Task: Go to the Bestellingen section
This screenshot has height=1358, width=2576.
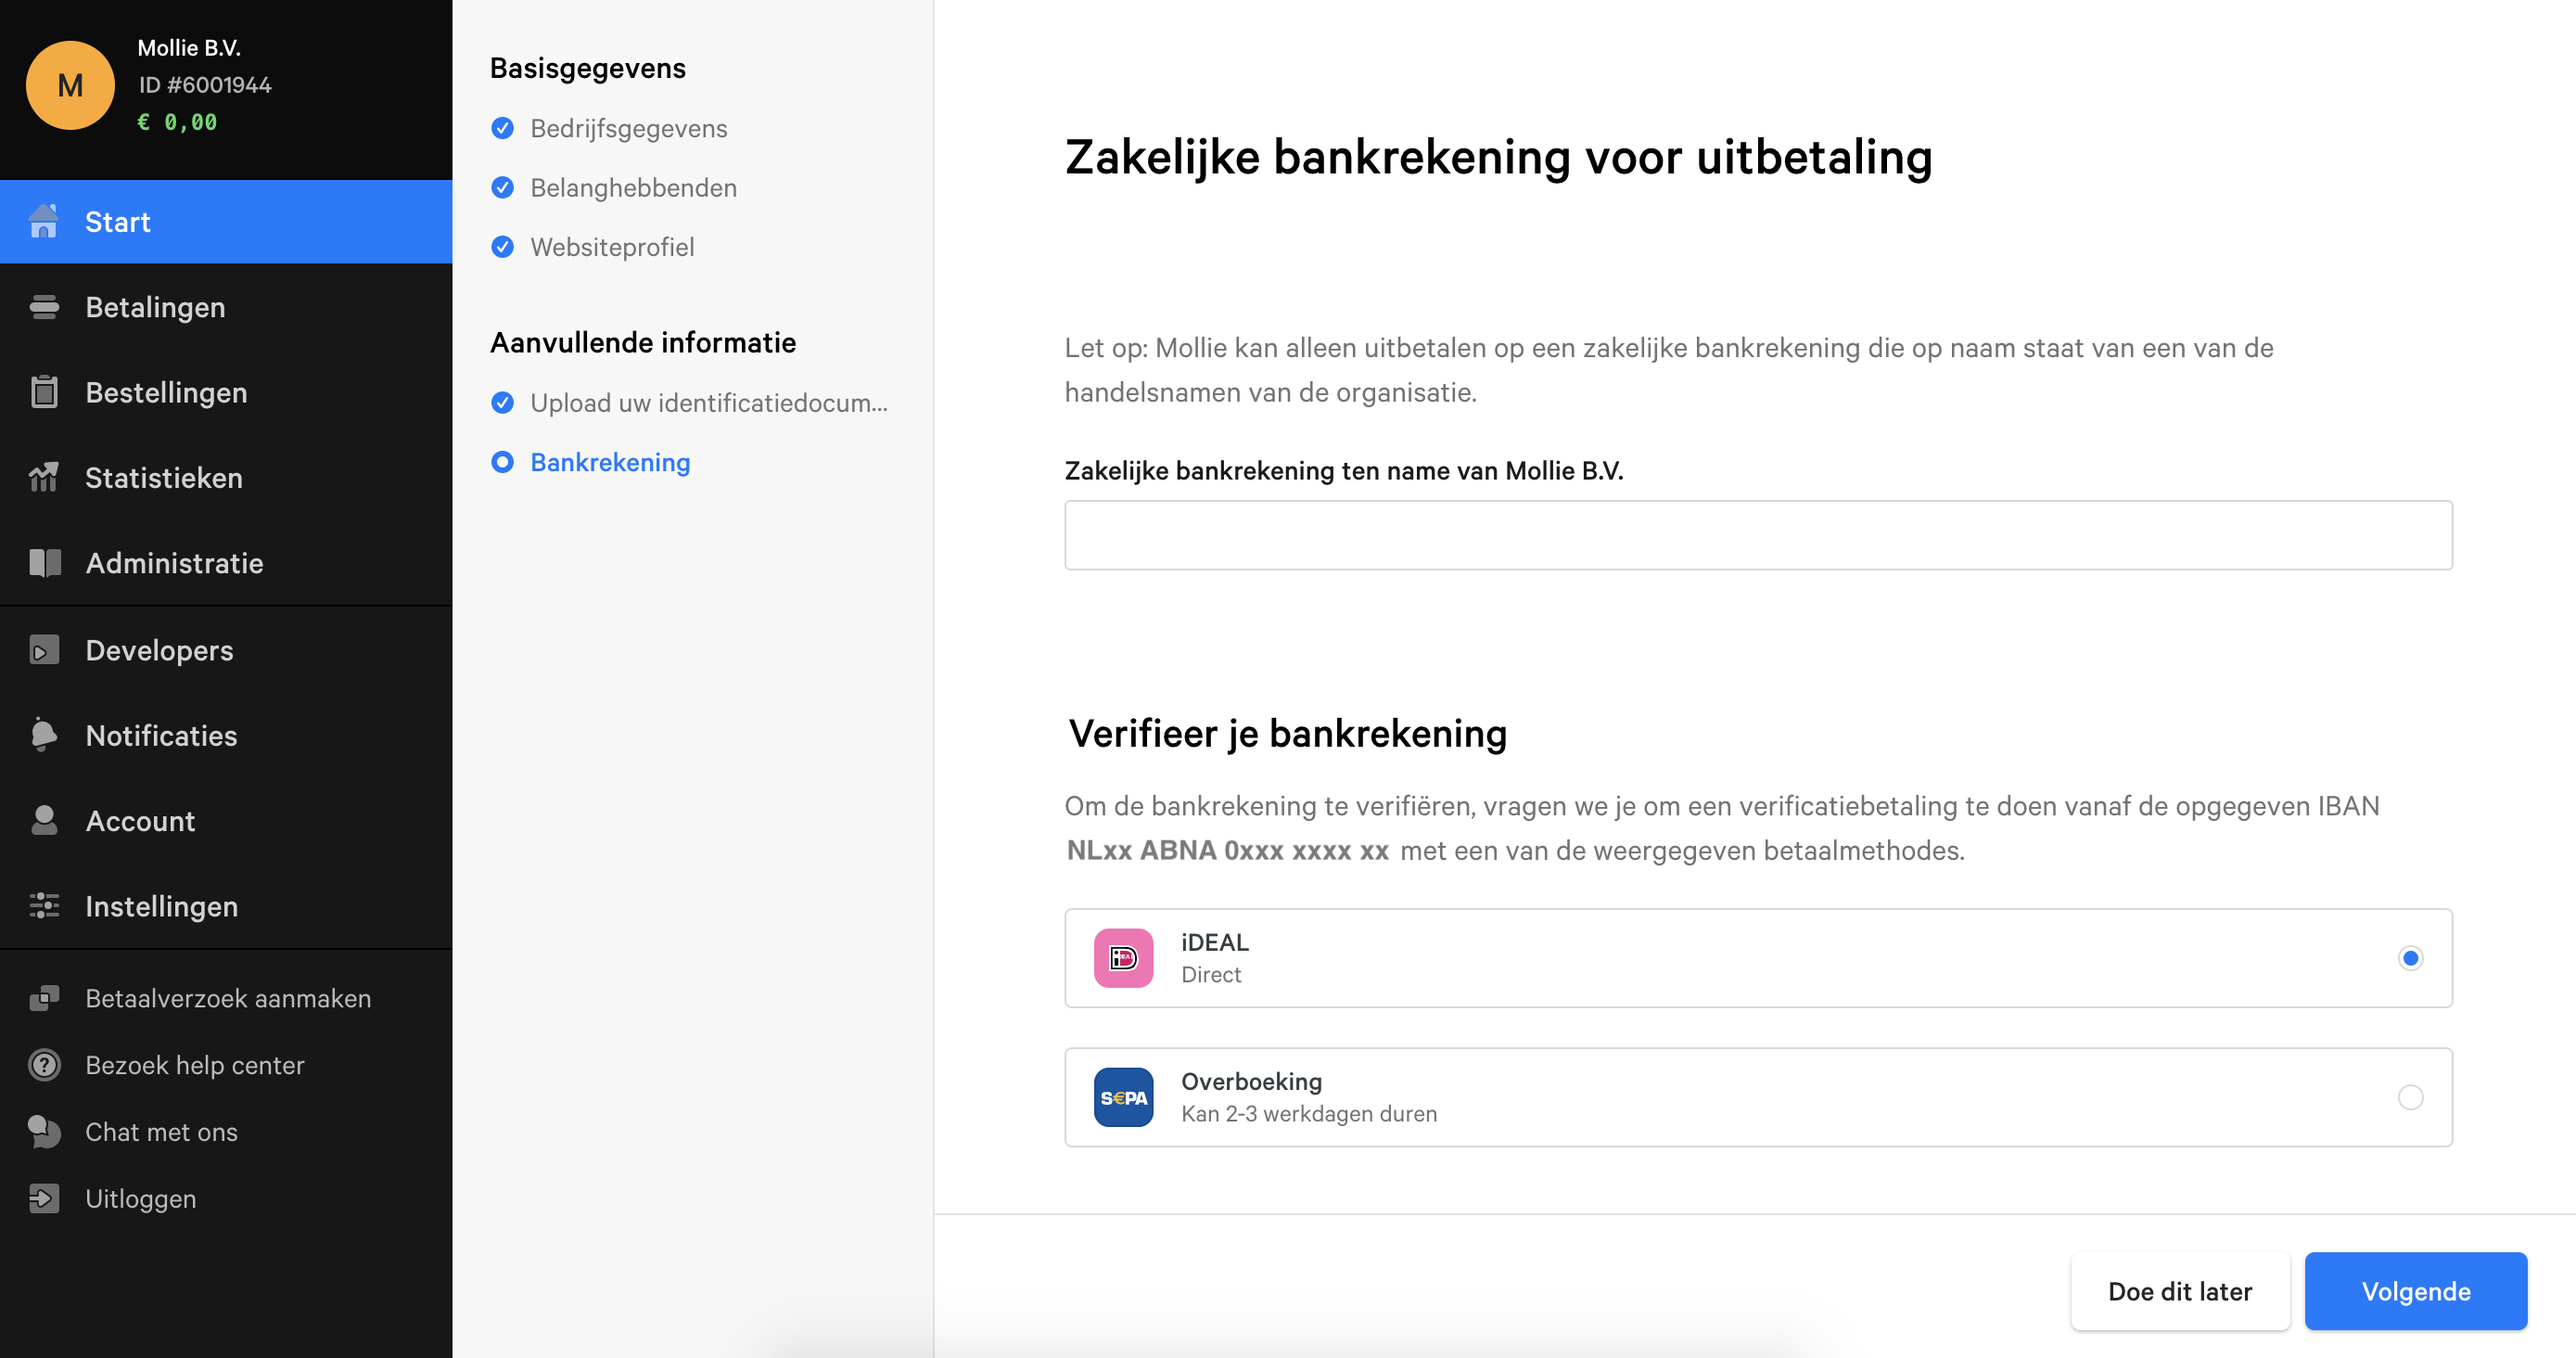Action: tap(226, 392)
